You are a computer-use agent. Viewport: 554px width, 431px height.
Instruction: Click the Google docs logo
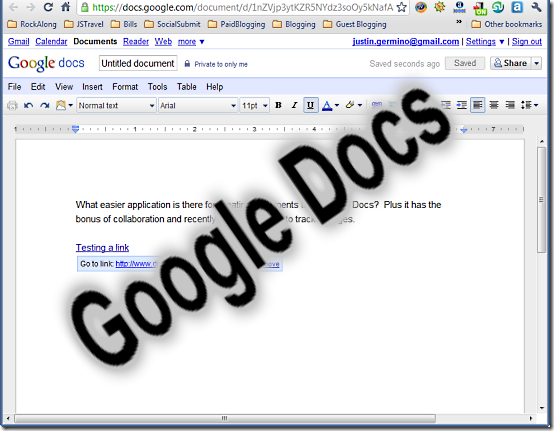46,64
